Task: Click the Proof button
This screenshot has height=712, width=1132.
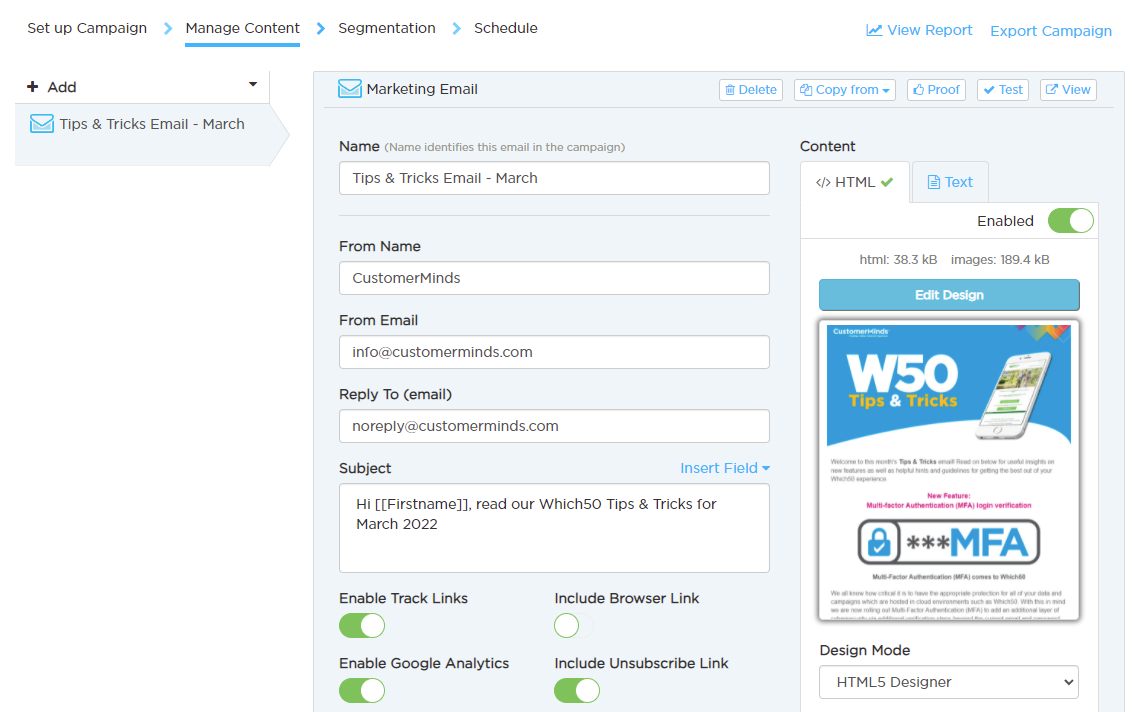Action: point(936,90)
